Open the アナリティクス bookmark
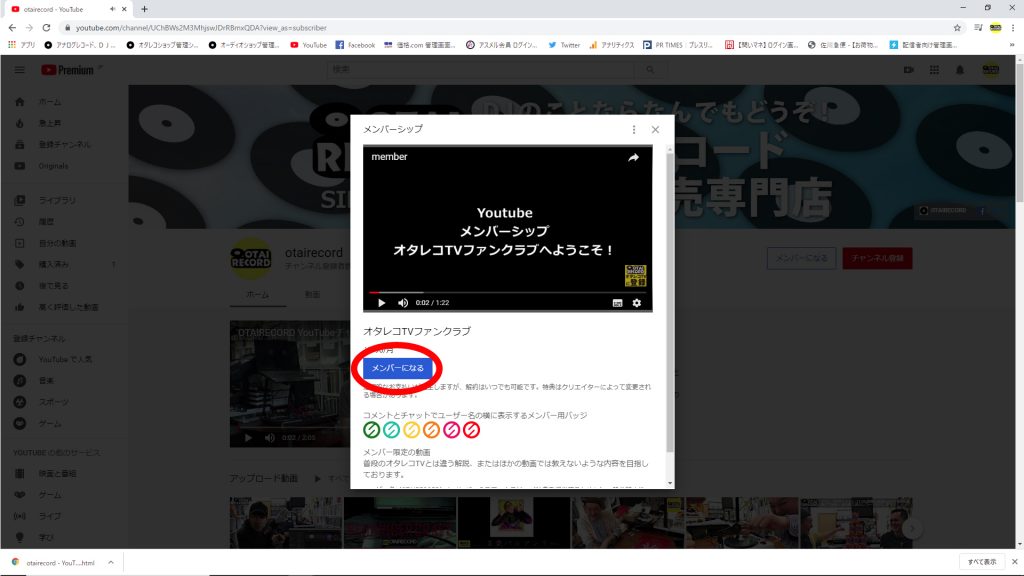The width and height of the screenshot is (1024, 576). pyautogui.click(x=611, y=45)
